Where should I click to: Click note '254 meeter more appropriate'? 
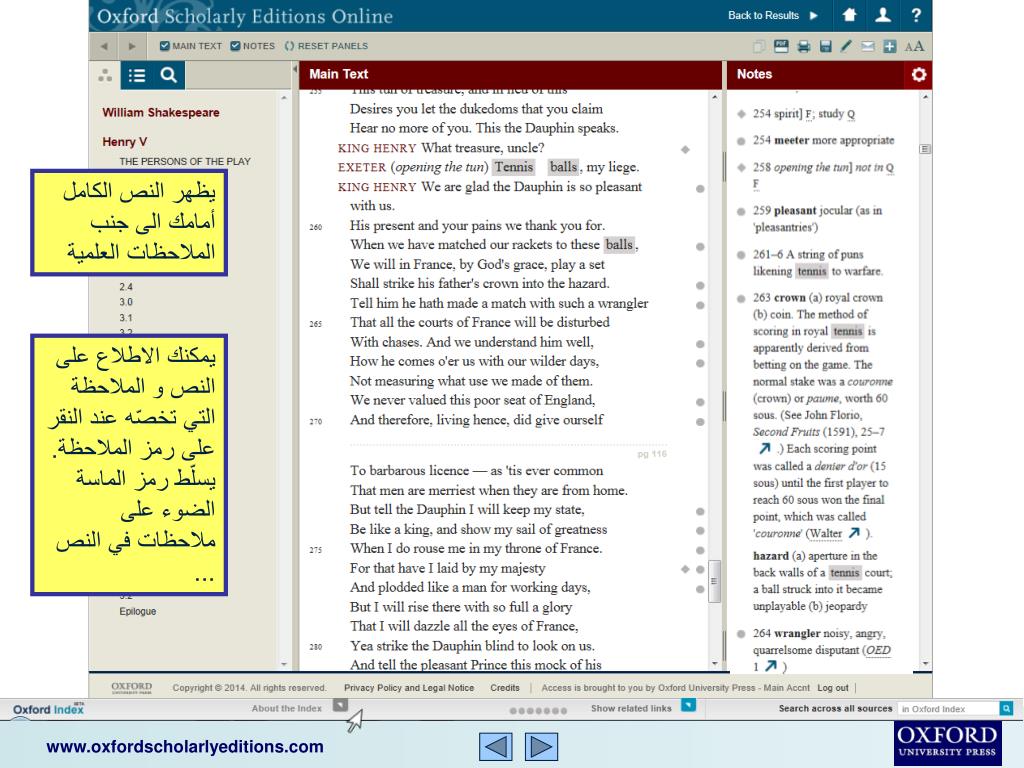(x=823, y=140)
